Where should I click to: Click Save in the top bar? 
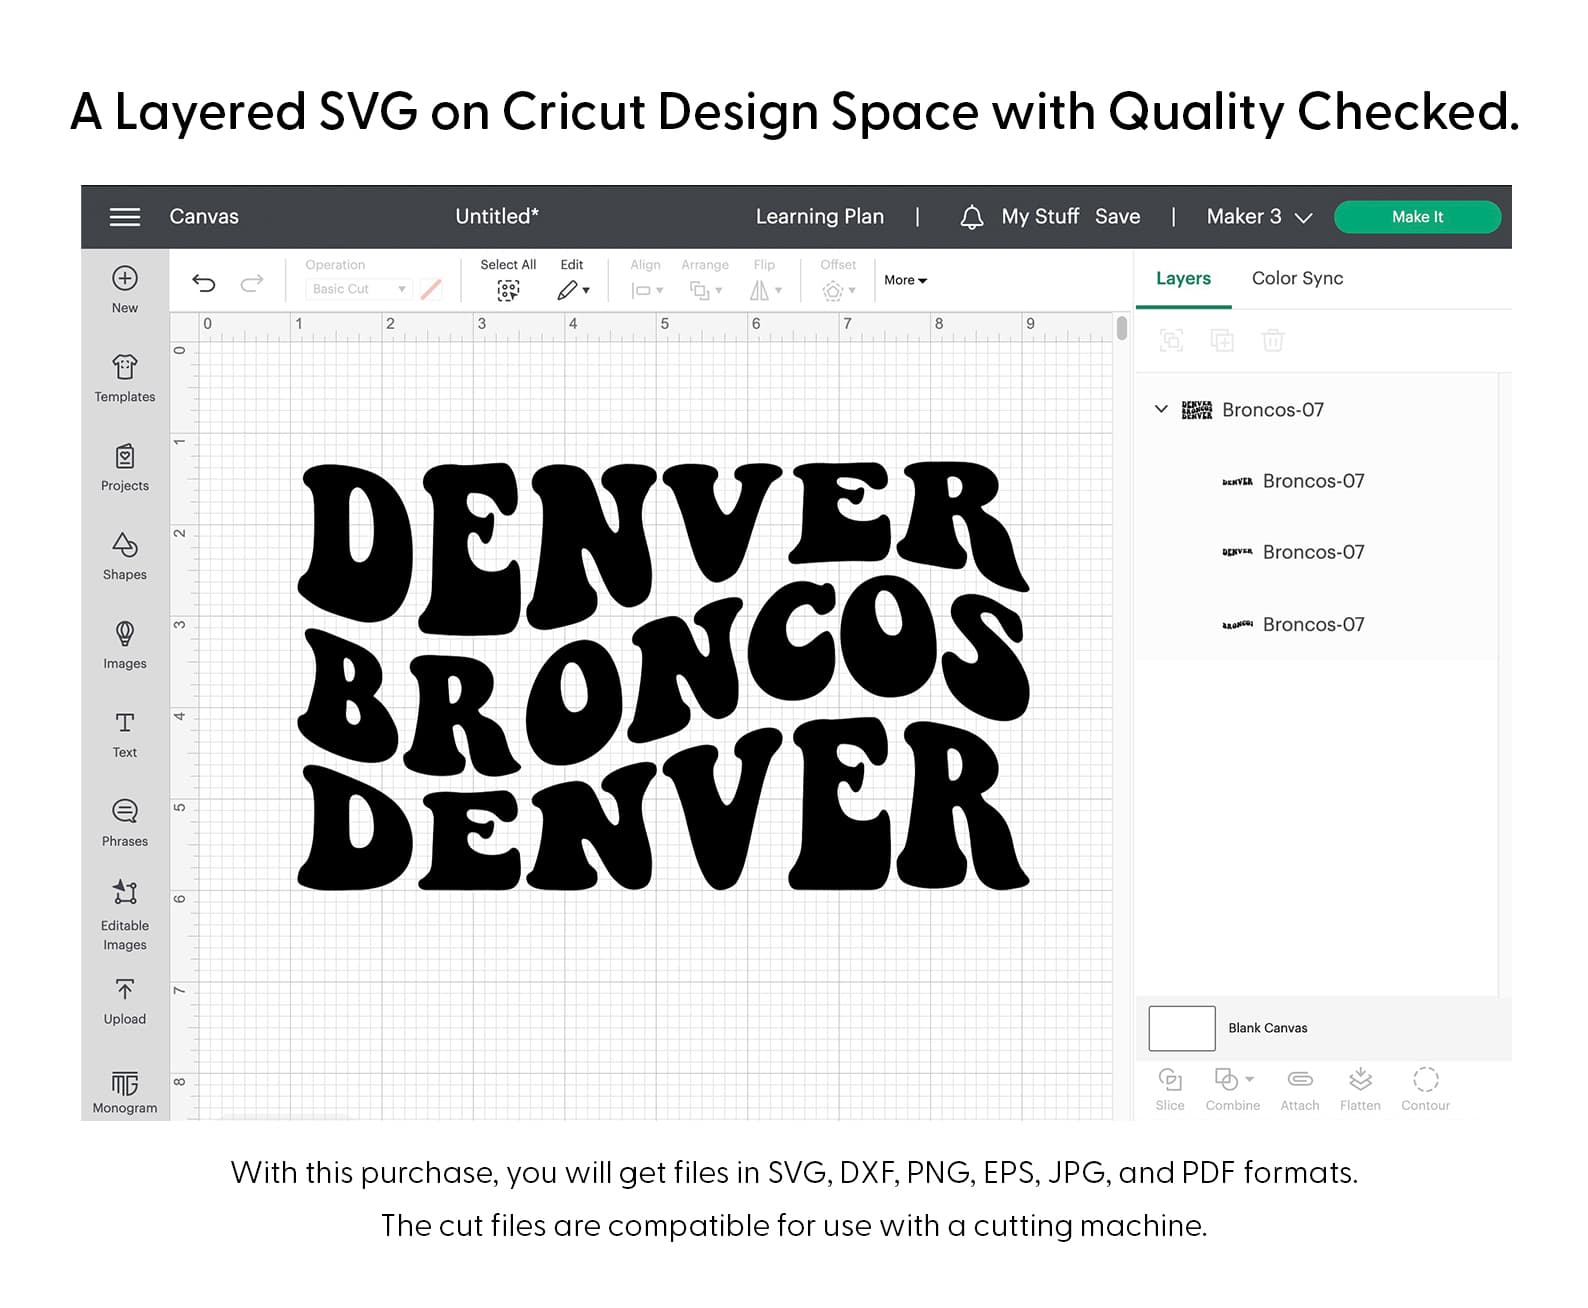coord(1117,217)
